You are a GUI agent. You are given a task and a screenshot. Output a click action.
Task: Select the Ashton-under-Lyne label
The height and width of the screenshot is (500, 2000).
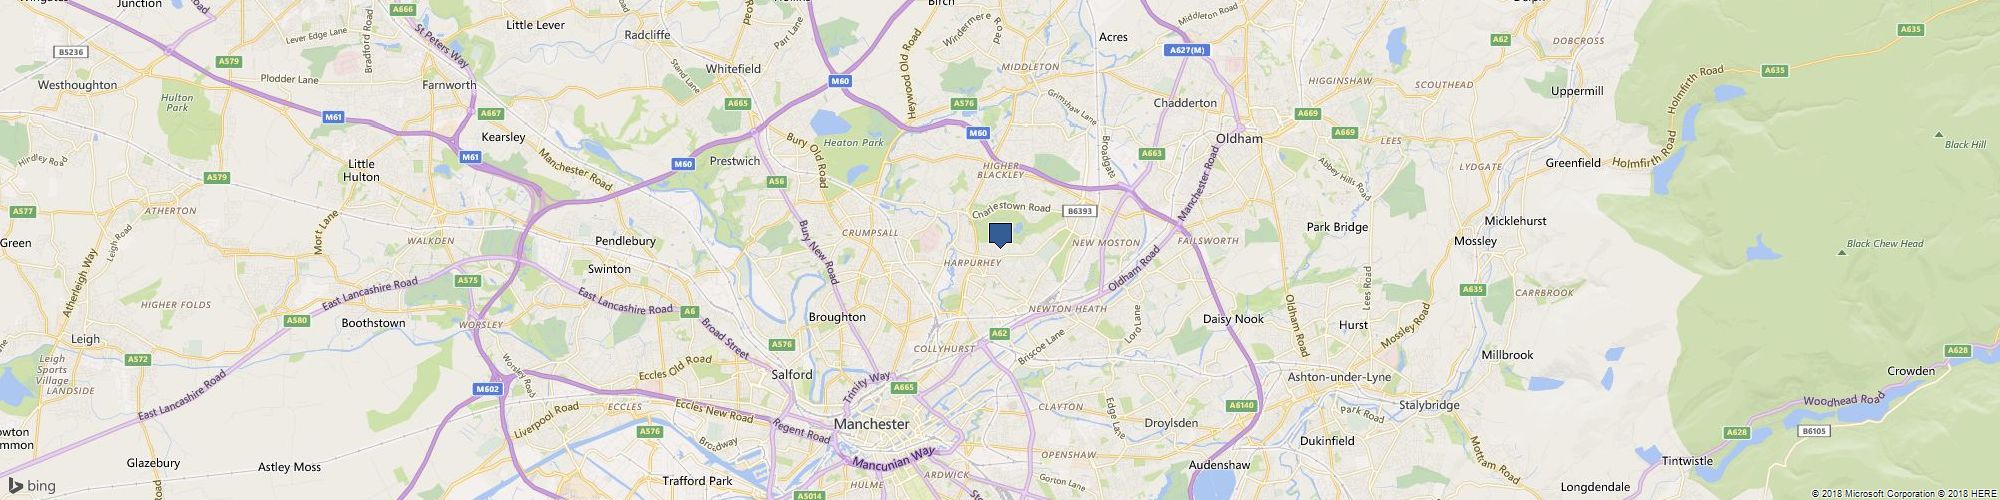coord(1339,377)
